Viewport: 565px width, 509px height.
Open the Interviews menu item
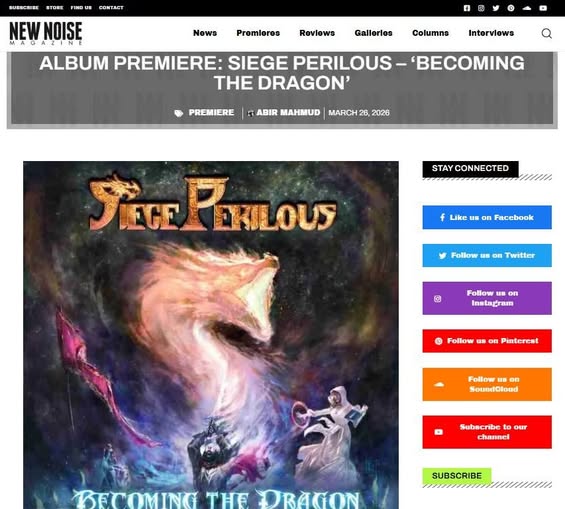491,33
